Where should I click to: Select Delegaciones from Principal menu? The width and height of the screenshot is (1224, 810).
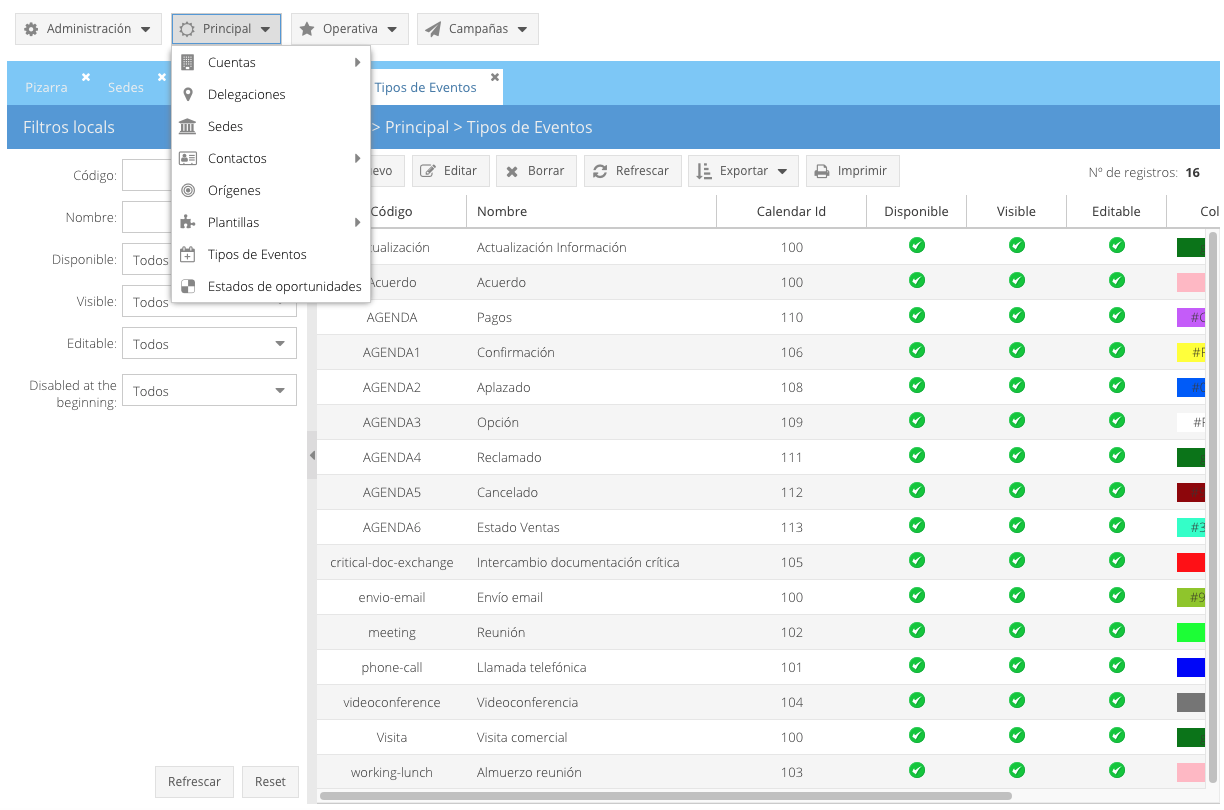pyautogui.click(x=271, y=94)
